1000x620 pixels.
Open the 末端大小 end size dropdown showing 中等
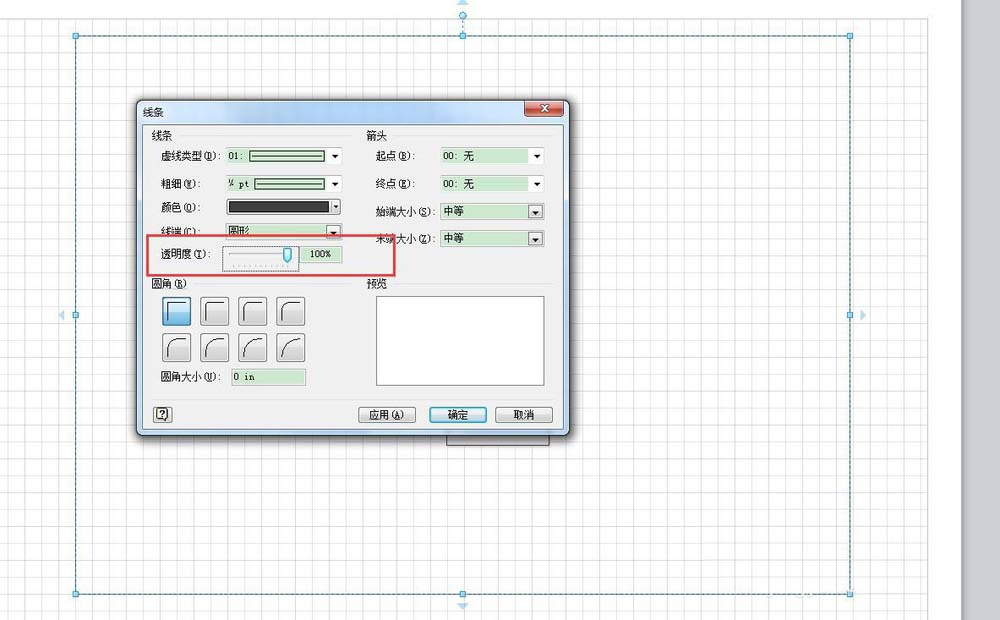(536, 238)
